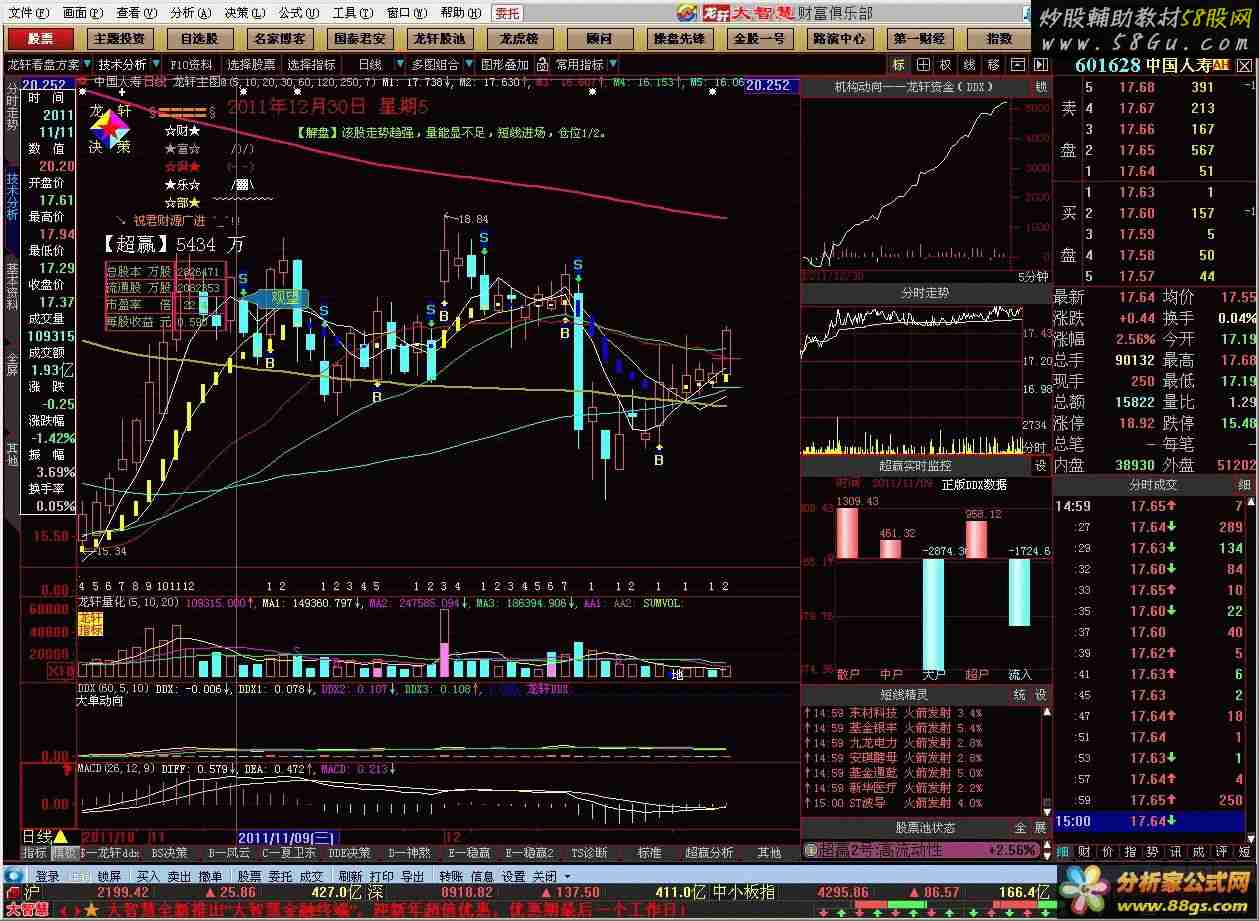Click the 统 button on 短线精灵 panel
1259x921 pixels.
1019,695
